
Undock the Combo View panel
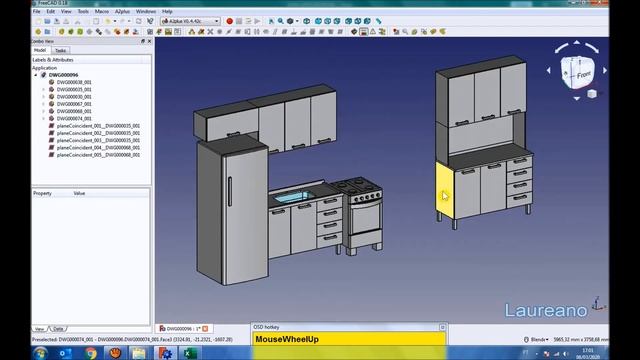pyautogui.click(x=143, y=41)
